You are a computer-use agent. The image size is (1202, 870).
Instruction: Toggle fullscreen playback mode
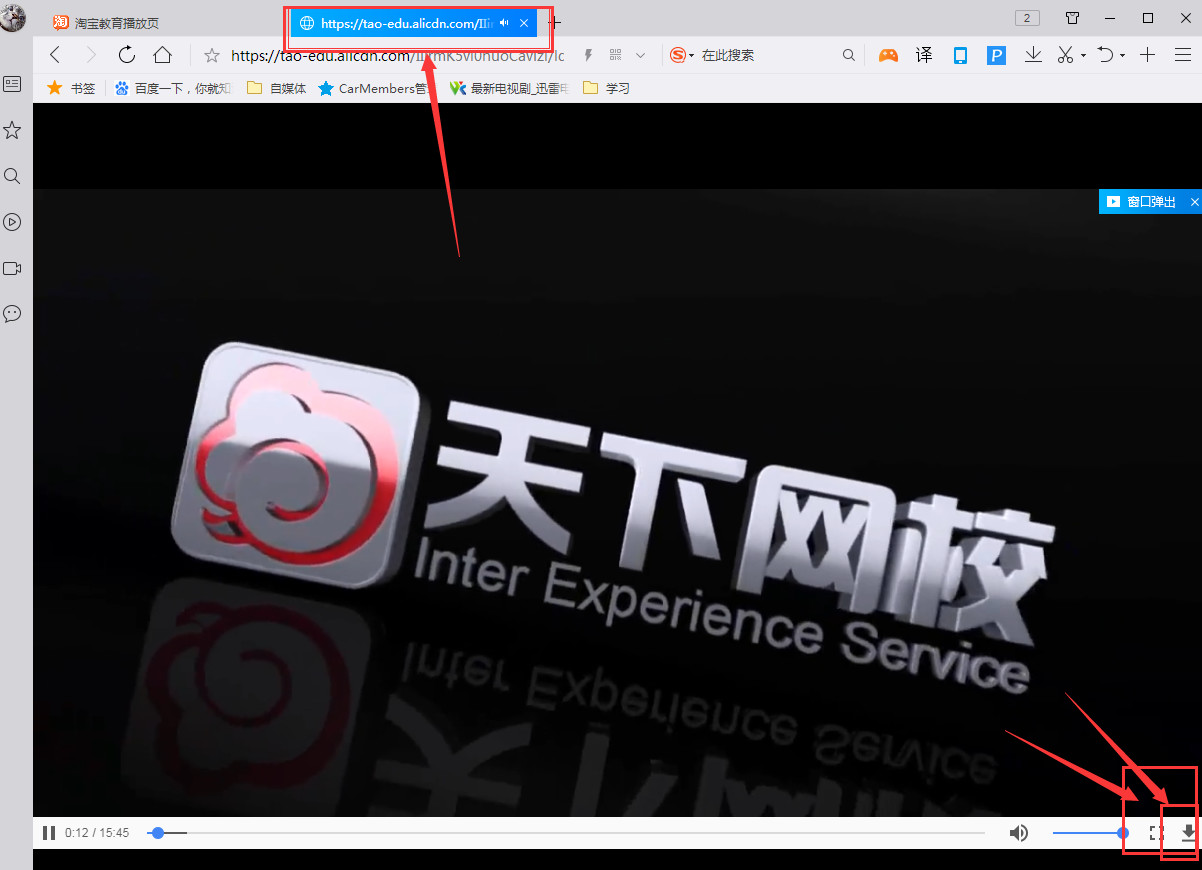tap(1157, 832)
